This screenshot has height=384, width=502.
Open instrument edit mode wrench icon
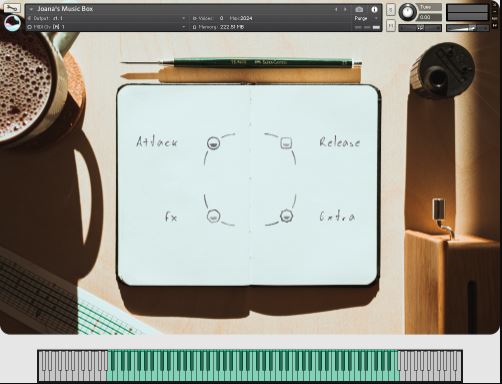(x=12, y=8)
